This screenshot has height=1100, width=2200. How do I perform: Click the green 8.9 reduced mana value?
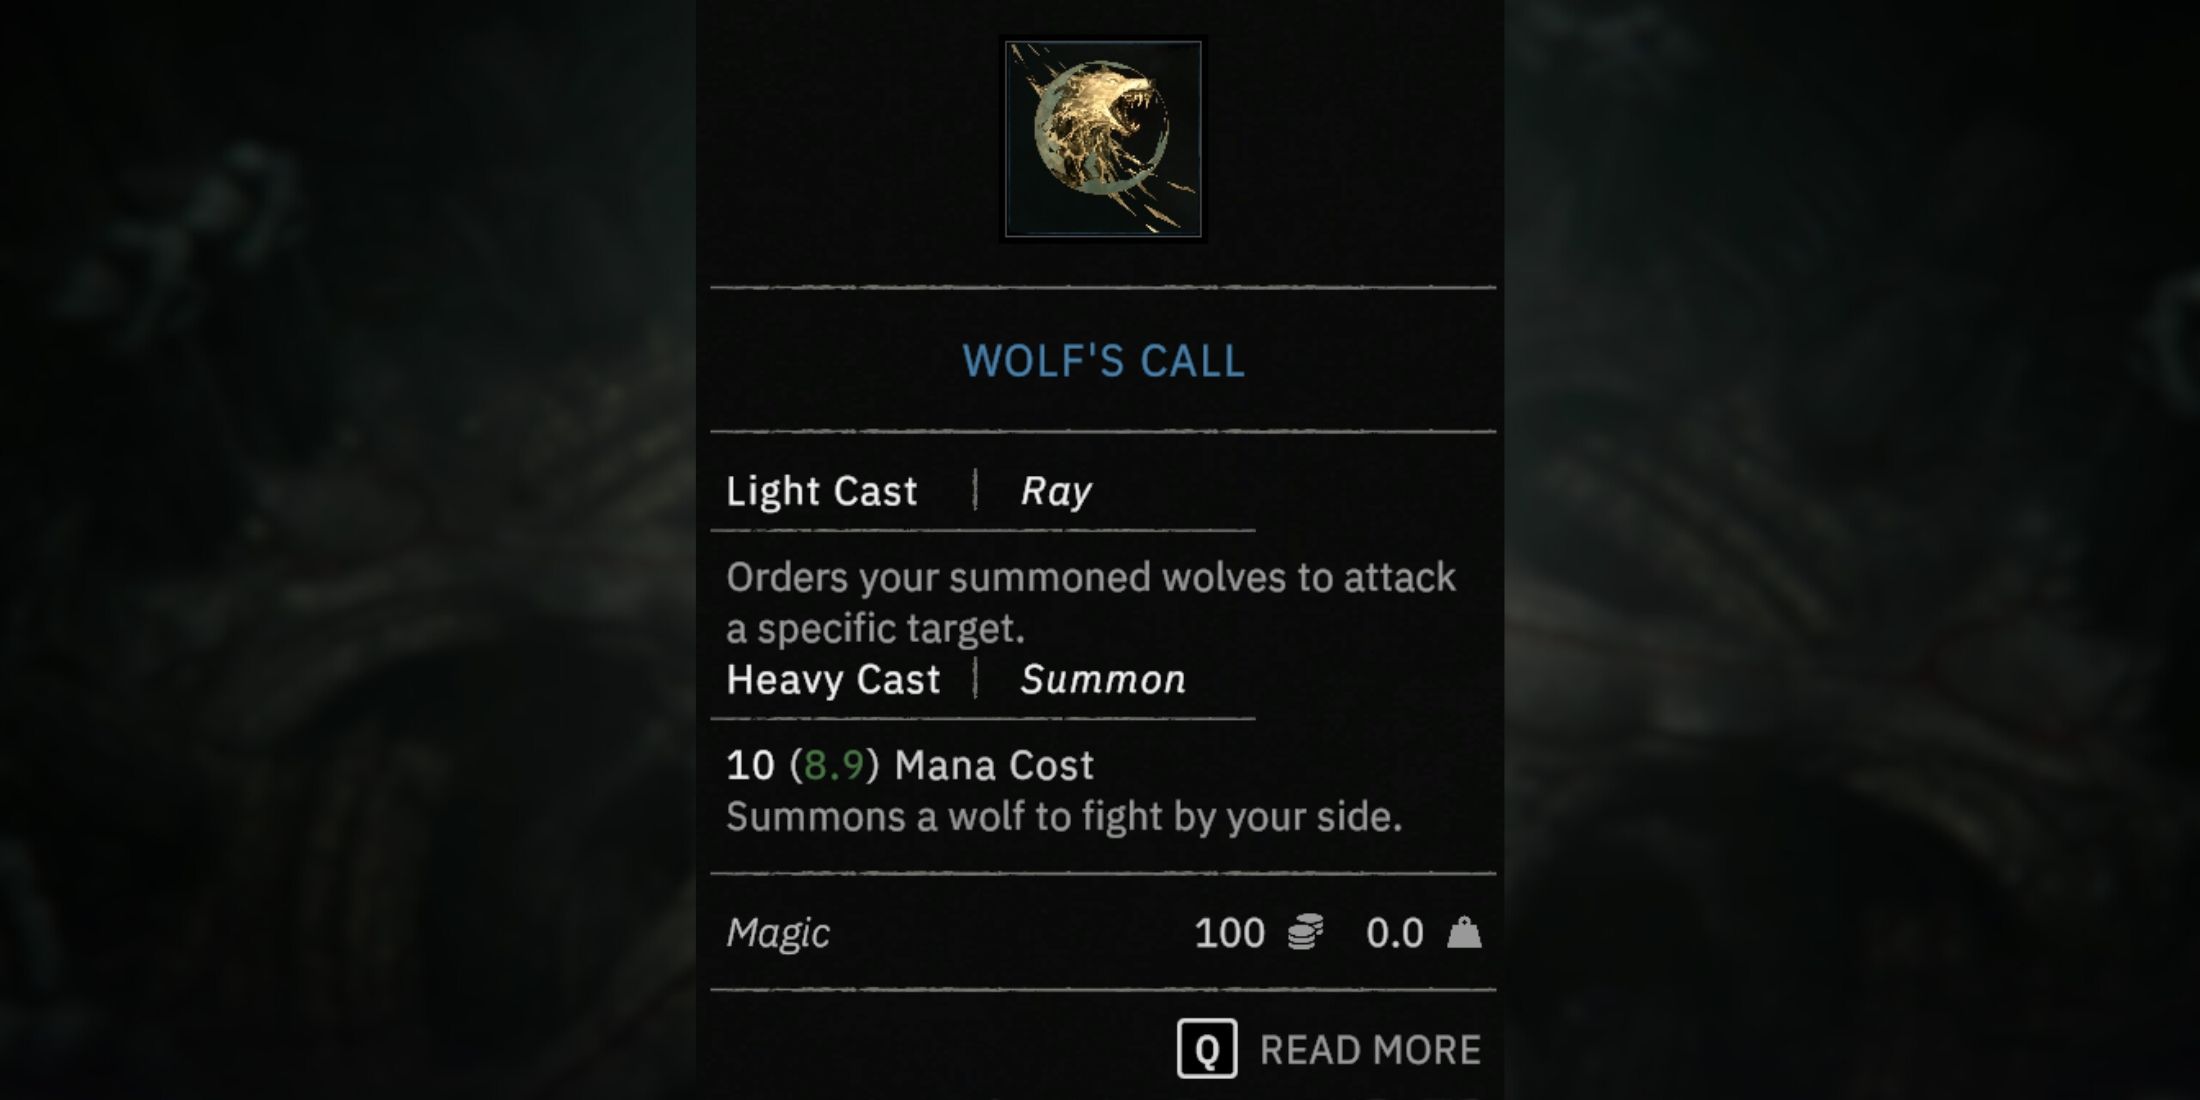coord(834,765)
